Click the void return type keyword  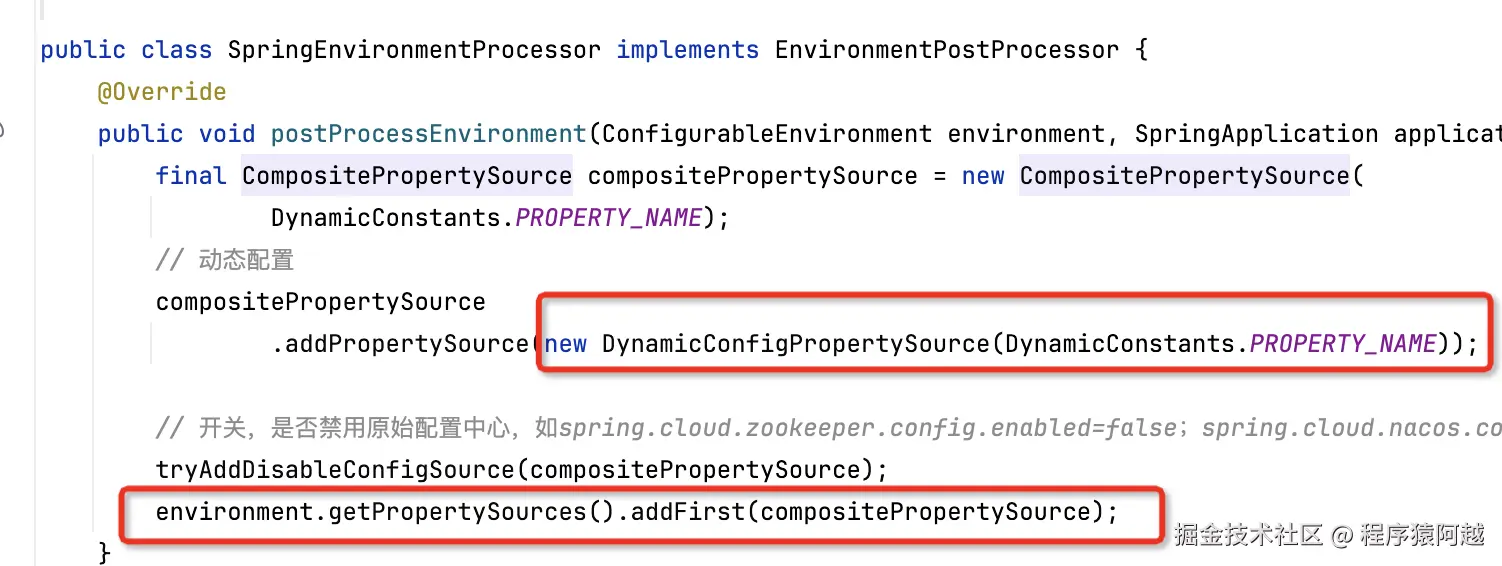[226, 134]
